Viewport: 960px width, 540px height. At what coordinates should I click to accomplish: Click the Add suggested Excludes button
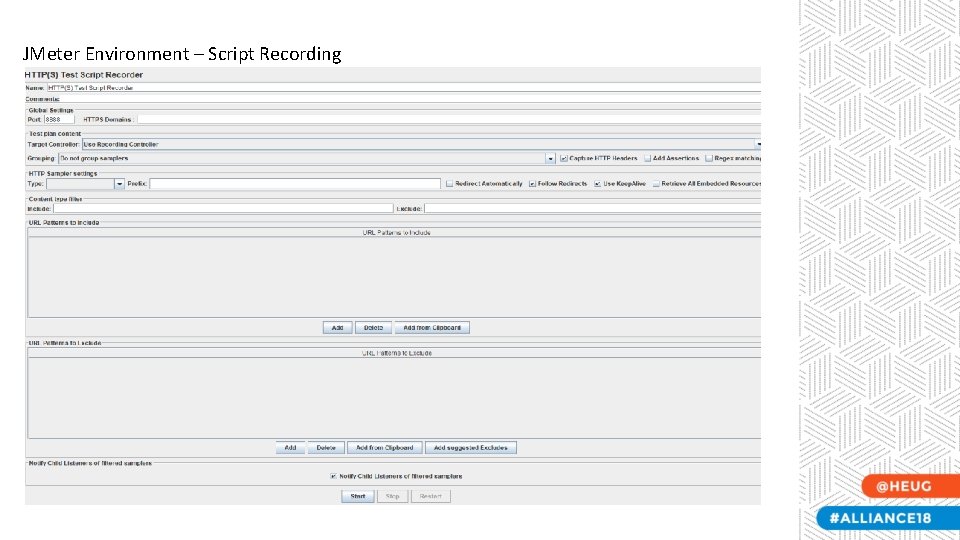(x=470, y=448)
